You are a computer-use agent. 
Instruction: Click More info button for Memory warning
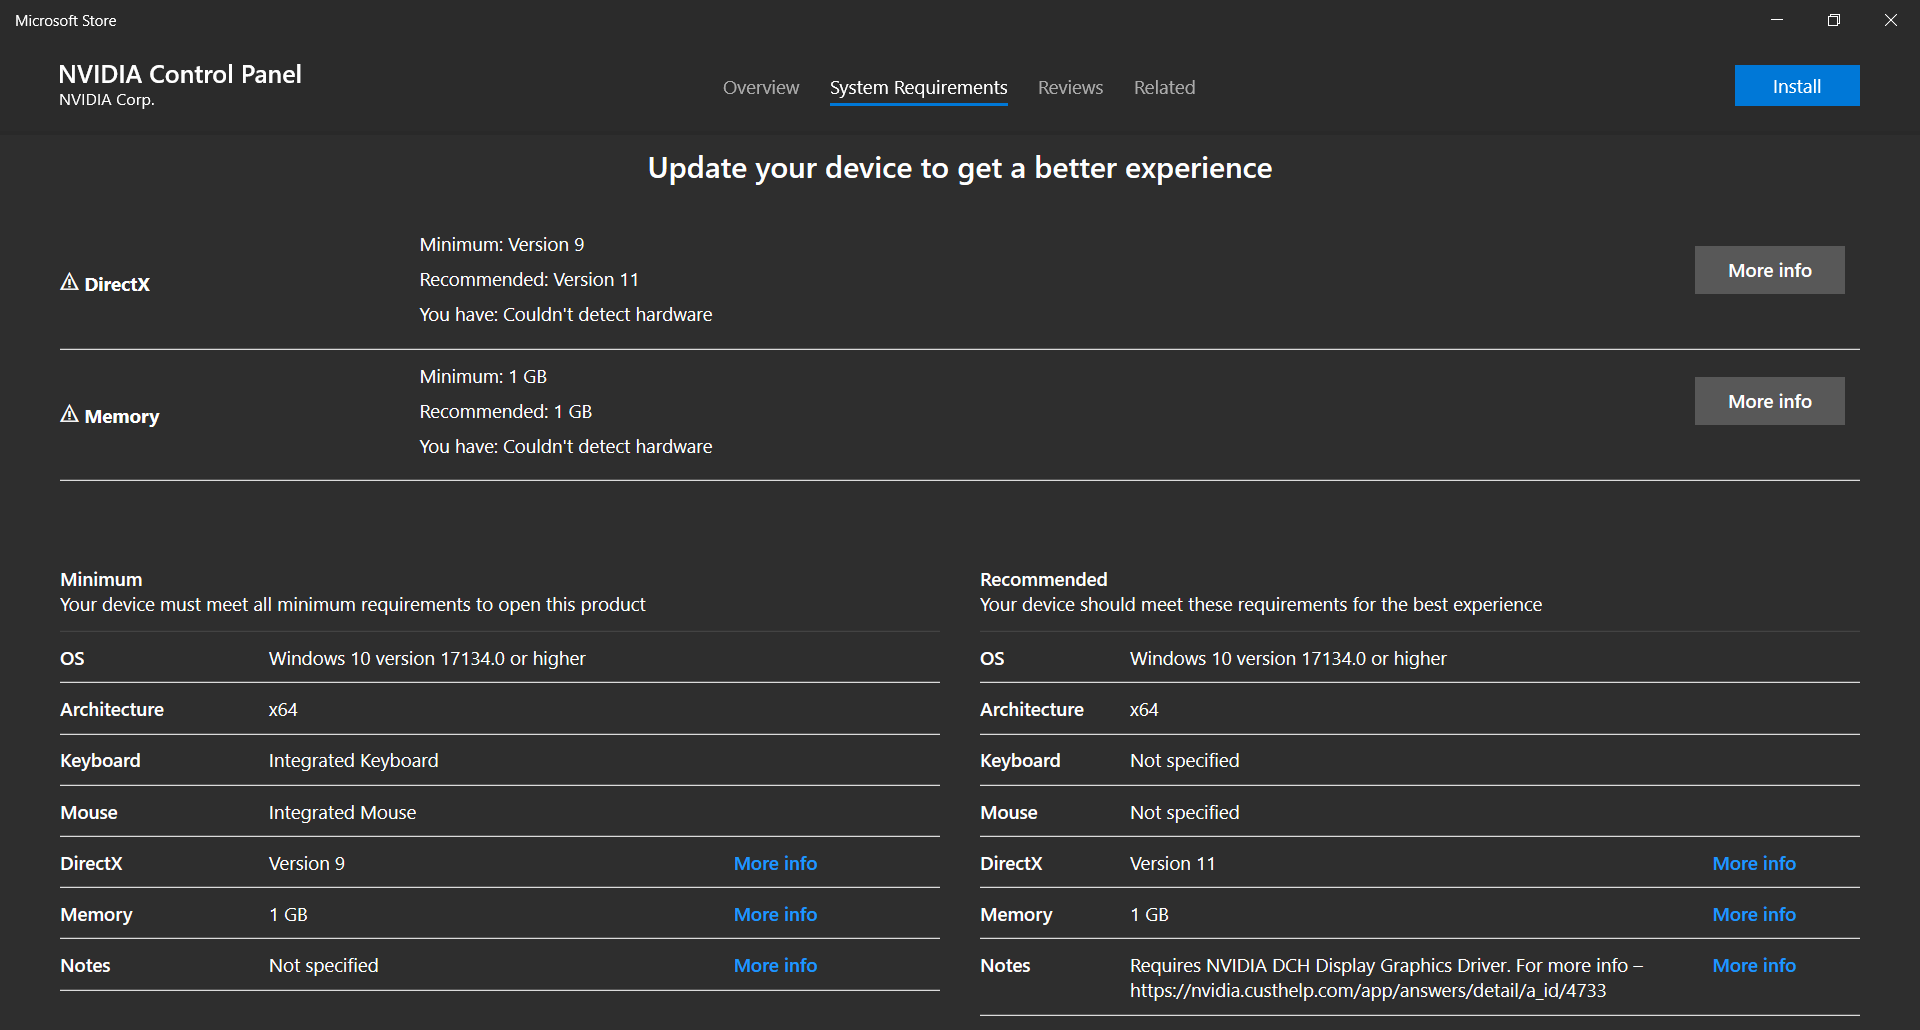click(1769, 401)
